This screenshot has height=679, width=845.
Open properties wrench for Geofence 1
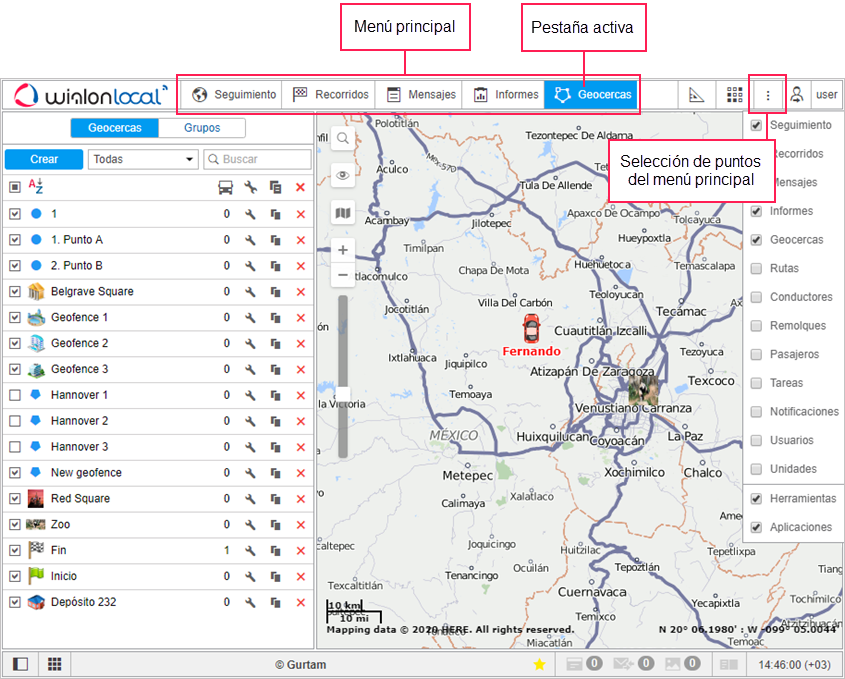pos(251,317)
